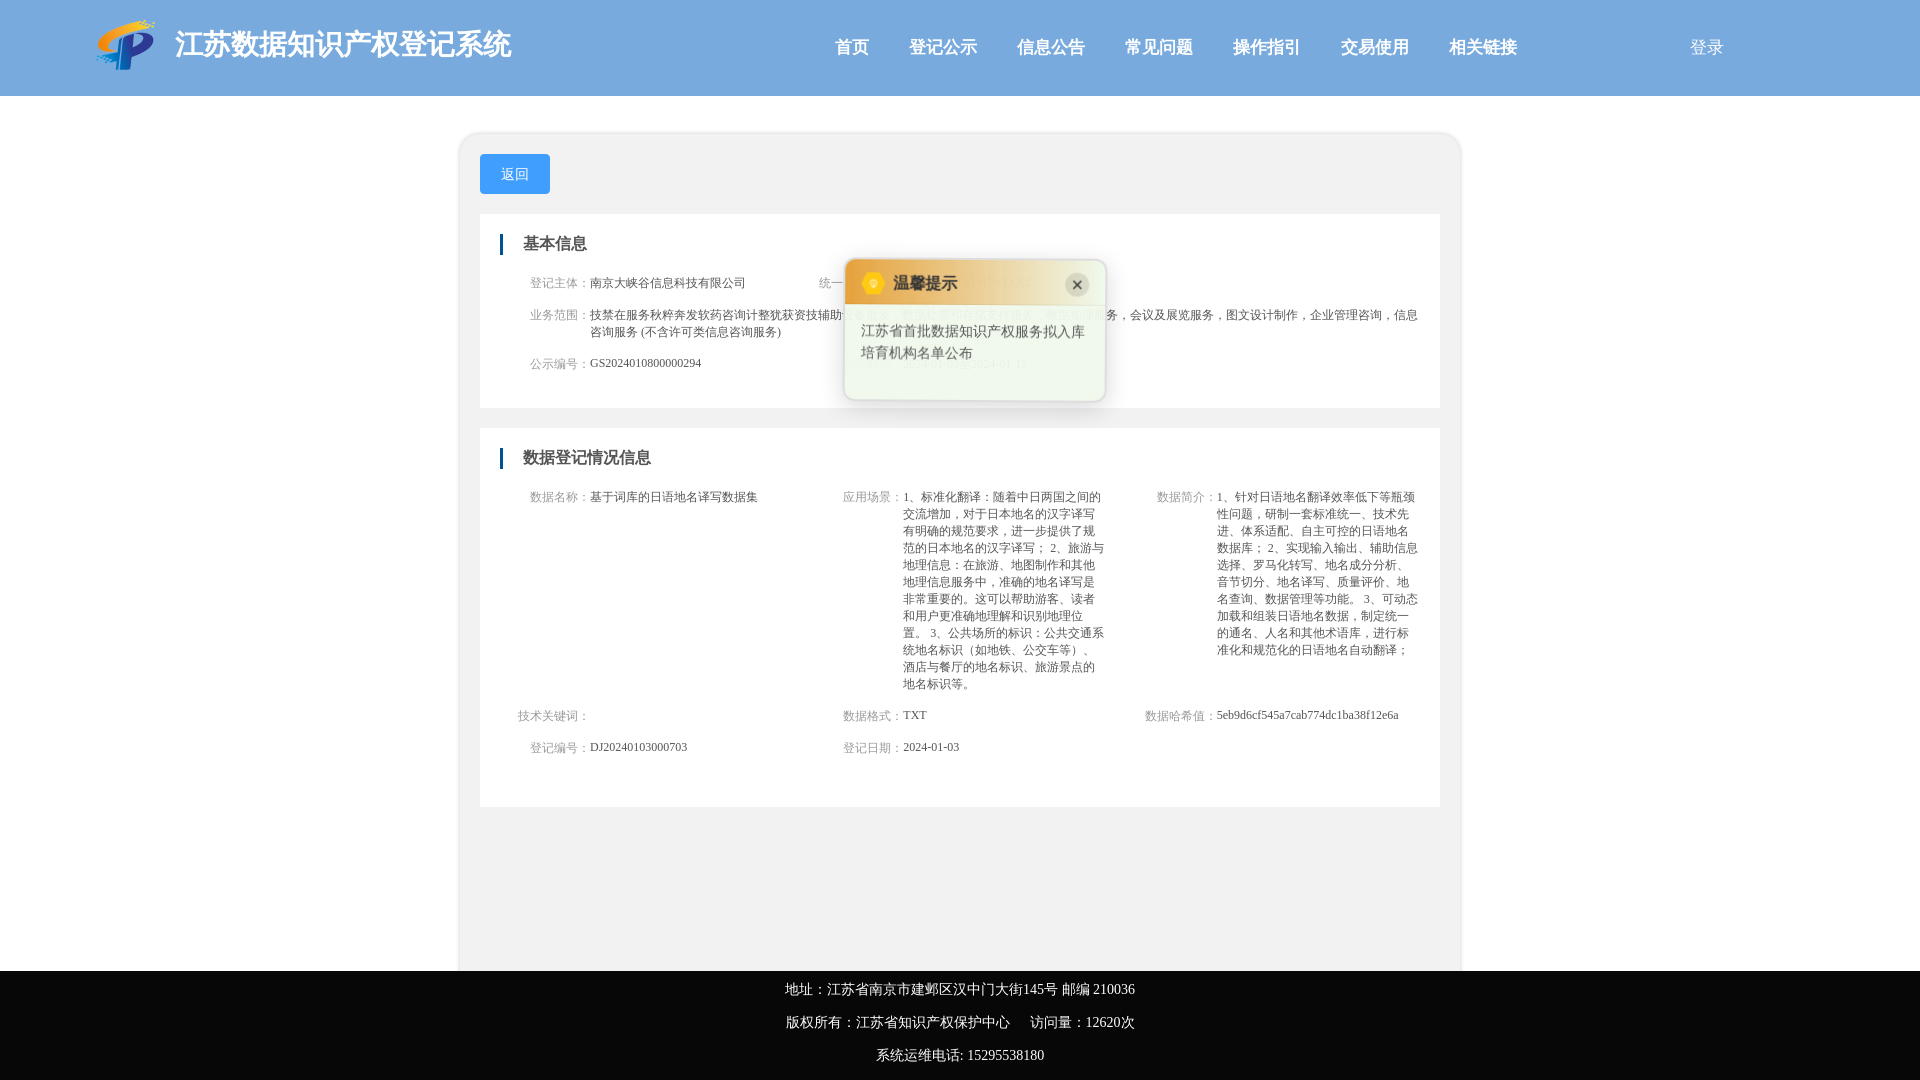The height and width of the screenshot is (1080, 1920).
Task: Open the 相关链接 menu item
Action: point(1483,47)
